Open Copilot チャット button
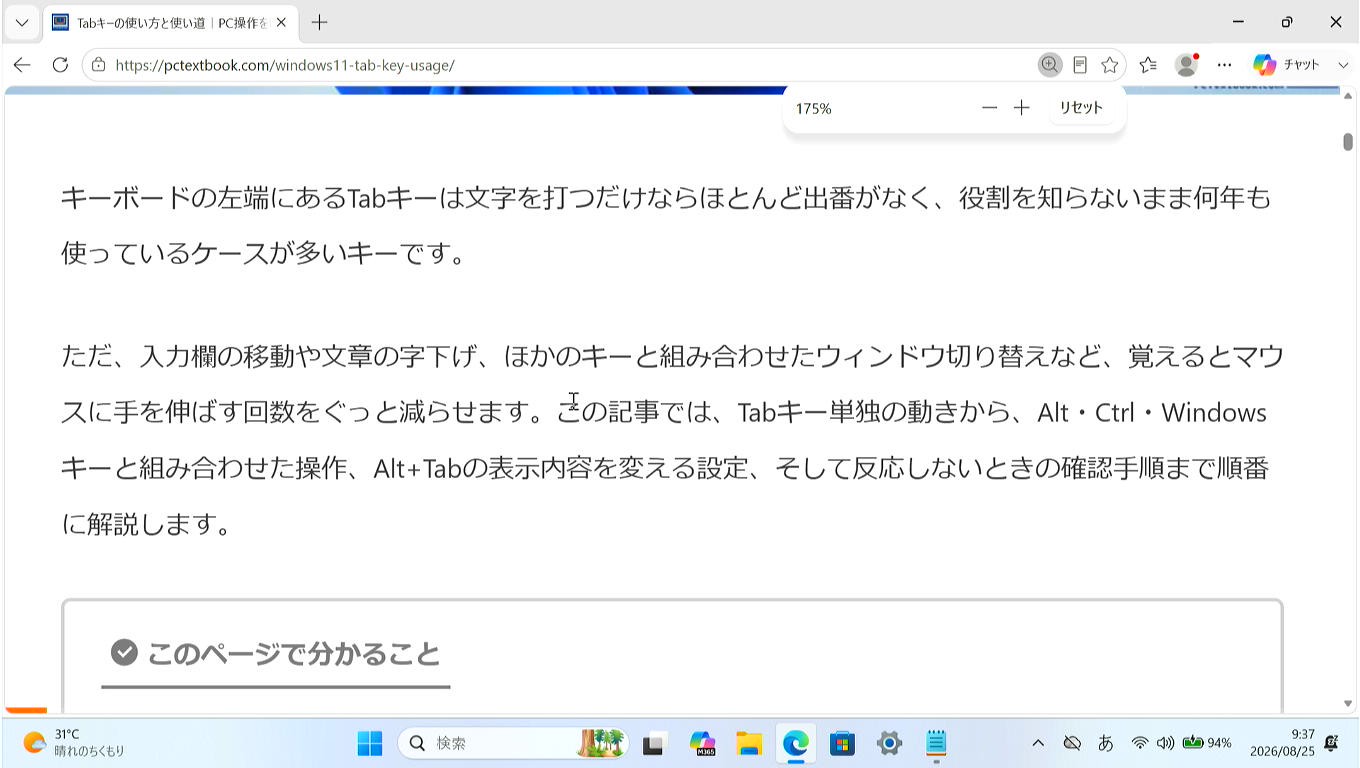The image size is (1360, 768). [x=1287, y=65]
